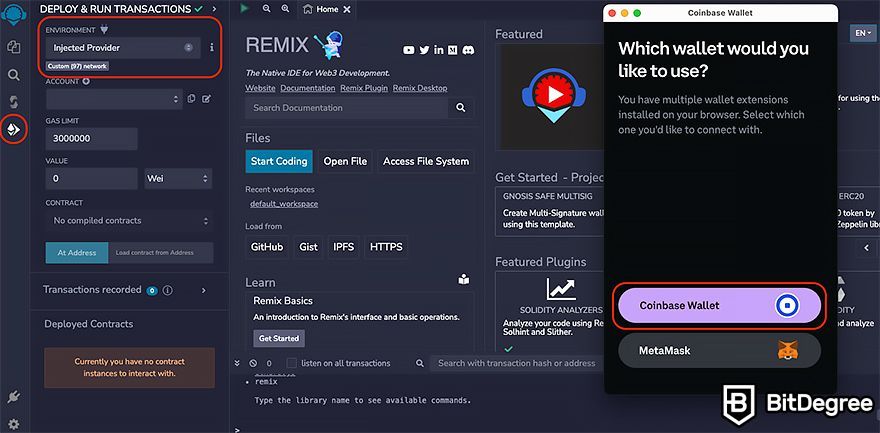Open the Contract dropdown No compiled contracts

[x=130, y=221]
